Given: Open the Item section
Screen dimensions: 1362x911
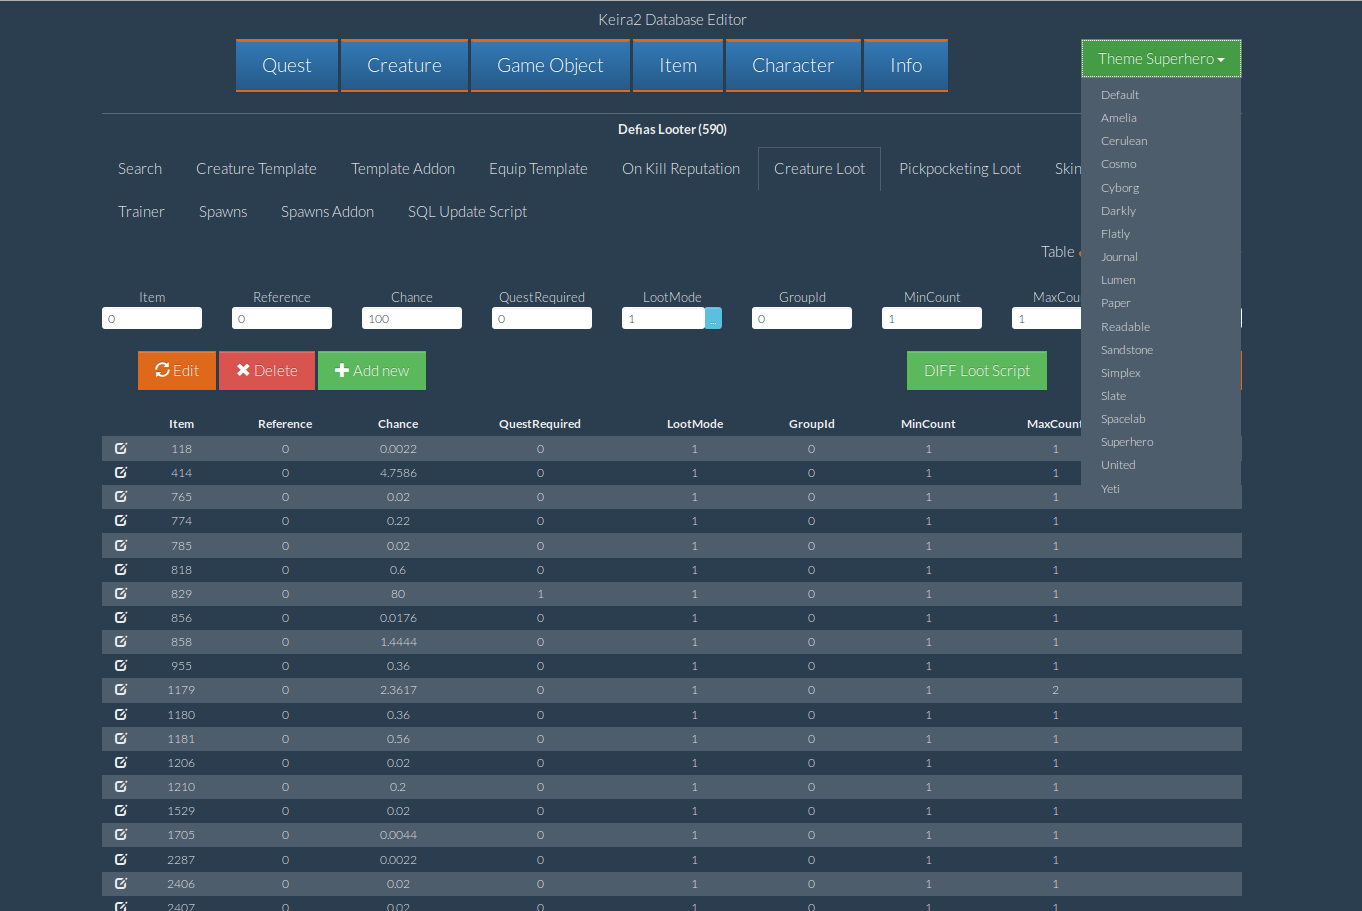Looking at the screenshot, I should (x=678, y=65).
